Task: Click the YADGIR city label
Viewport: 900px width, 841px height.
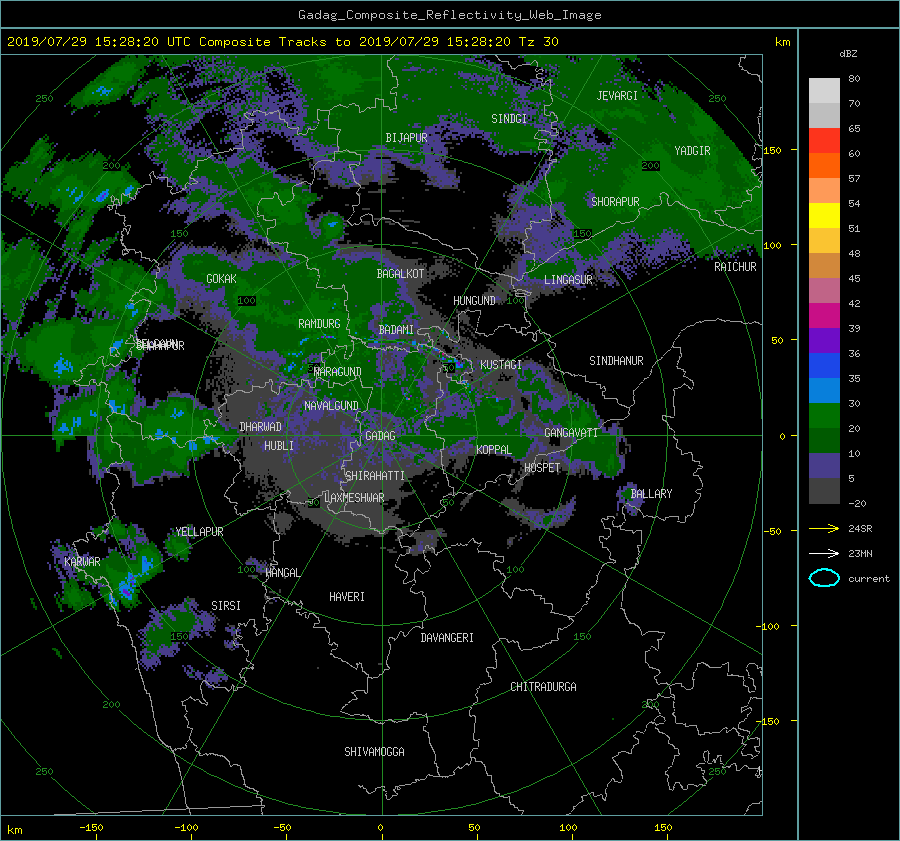Action: click(692, 151)
